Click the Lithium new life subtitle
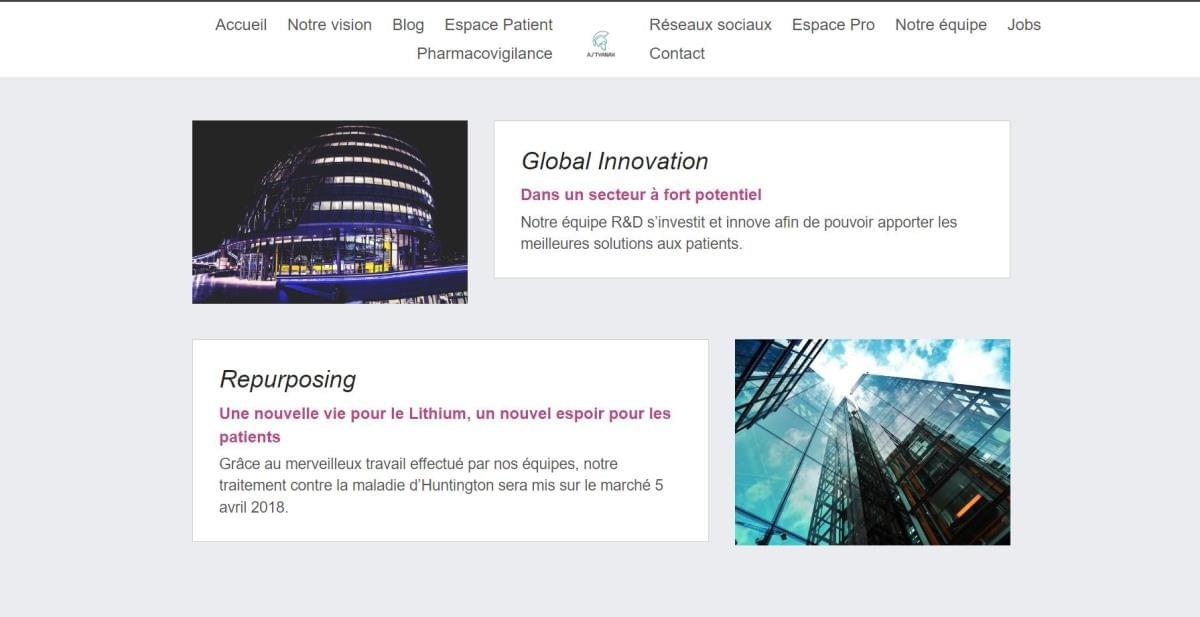 pos(445,424)
